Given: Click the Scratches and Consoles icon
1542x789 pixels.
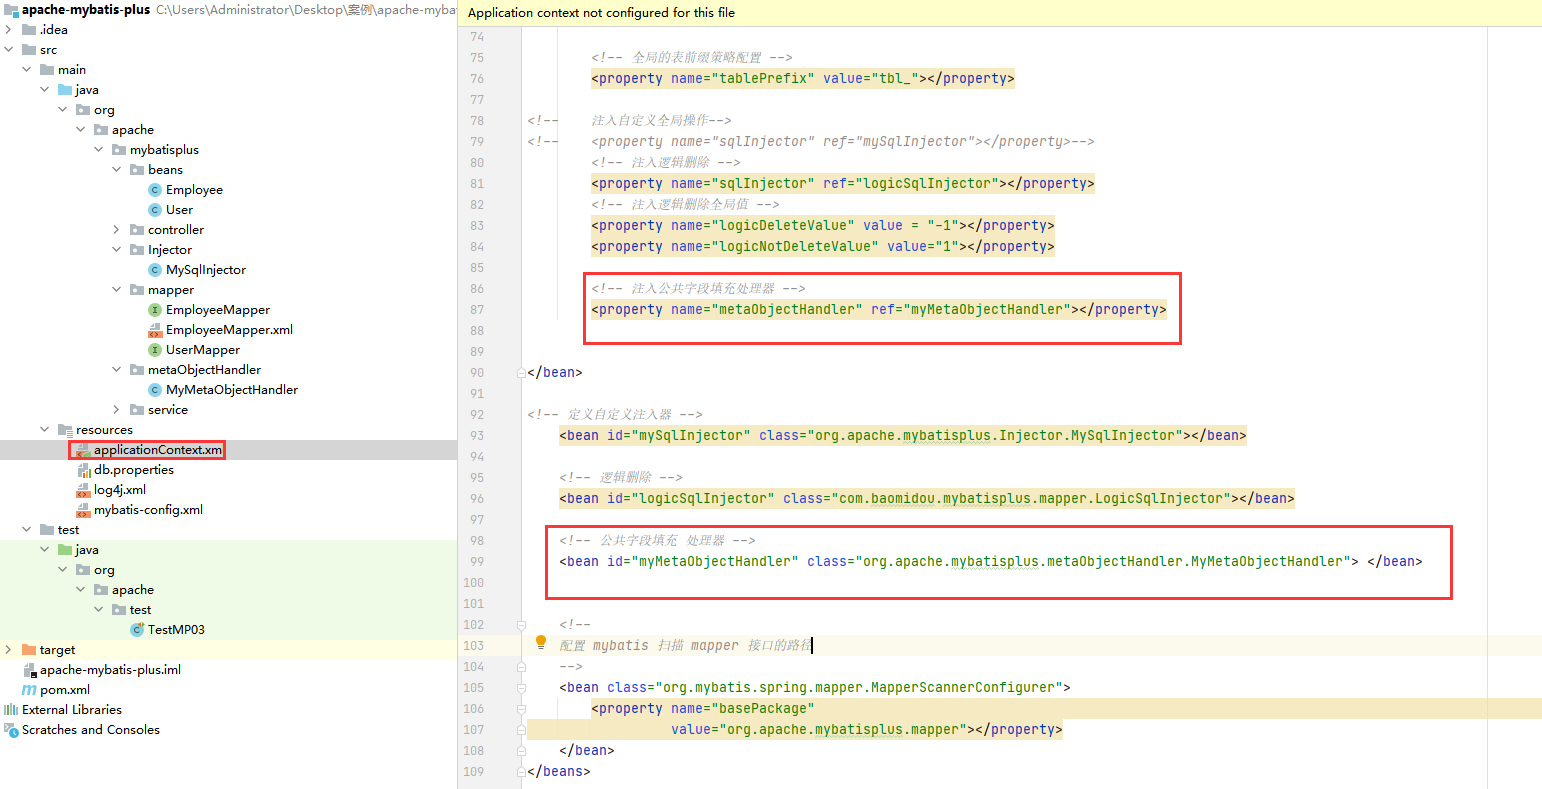Looking at the screenshot, I should click(x=12, y=729).
